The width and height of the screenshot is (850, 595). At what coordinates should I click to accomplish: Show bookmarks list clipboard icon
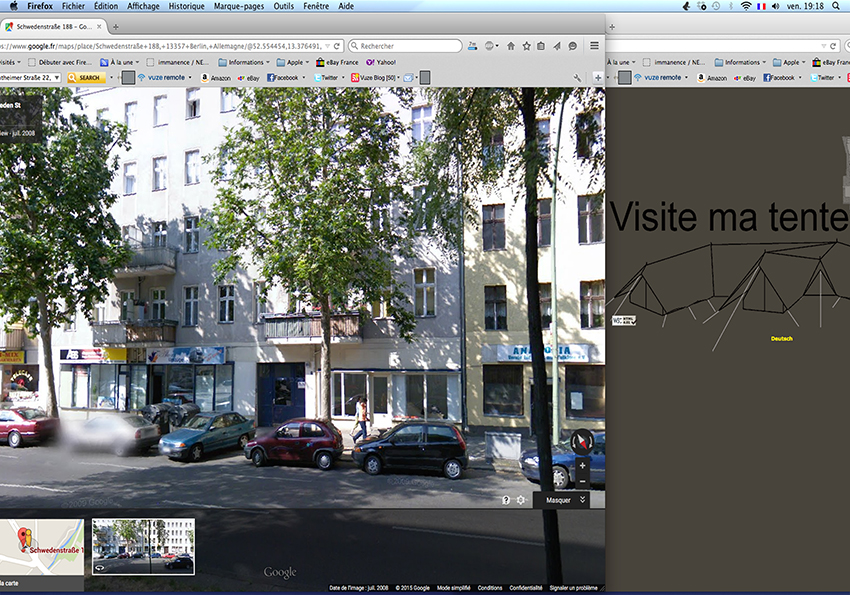(541, 46)
